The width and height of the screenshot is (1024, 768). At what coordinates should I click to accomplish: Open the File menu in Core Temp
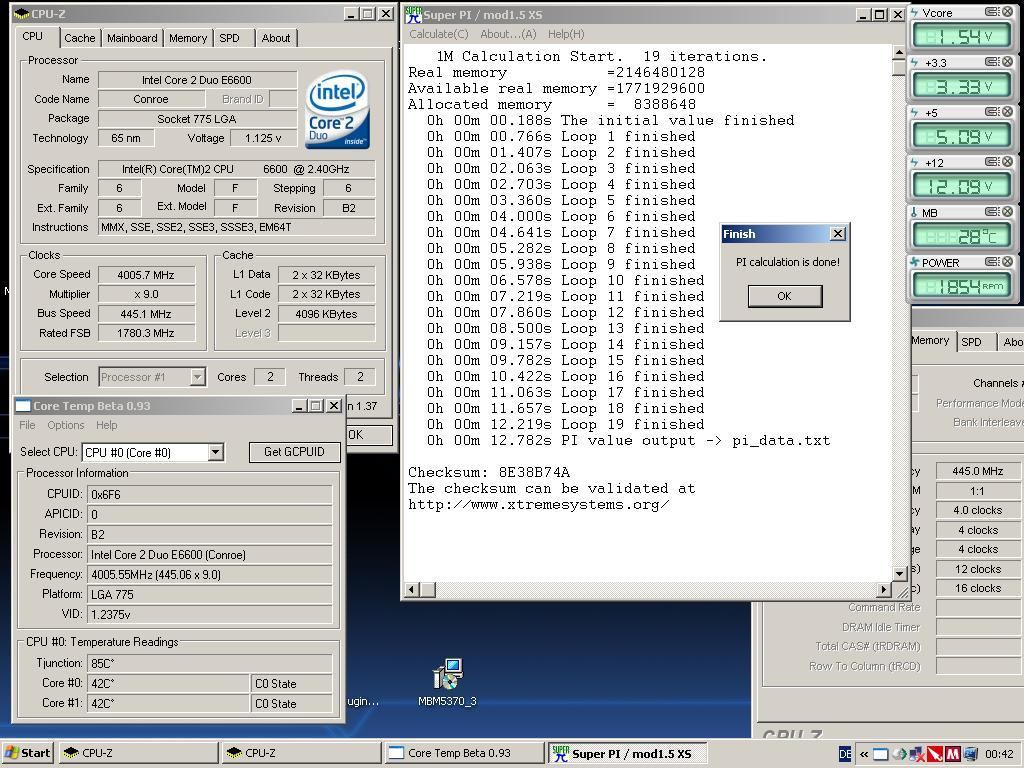pos(27,425)
